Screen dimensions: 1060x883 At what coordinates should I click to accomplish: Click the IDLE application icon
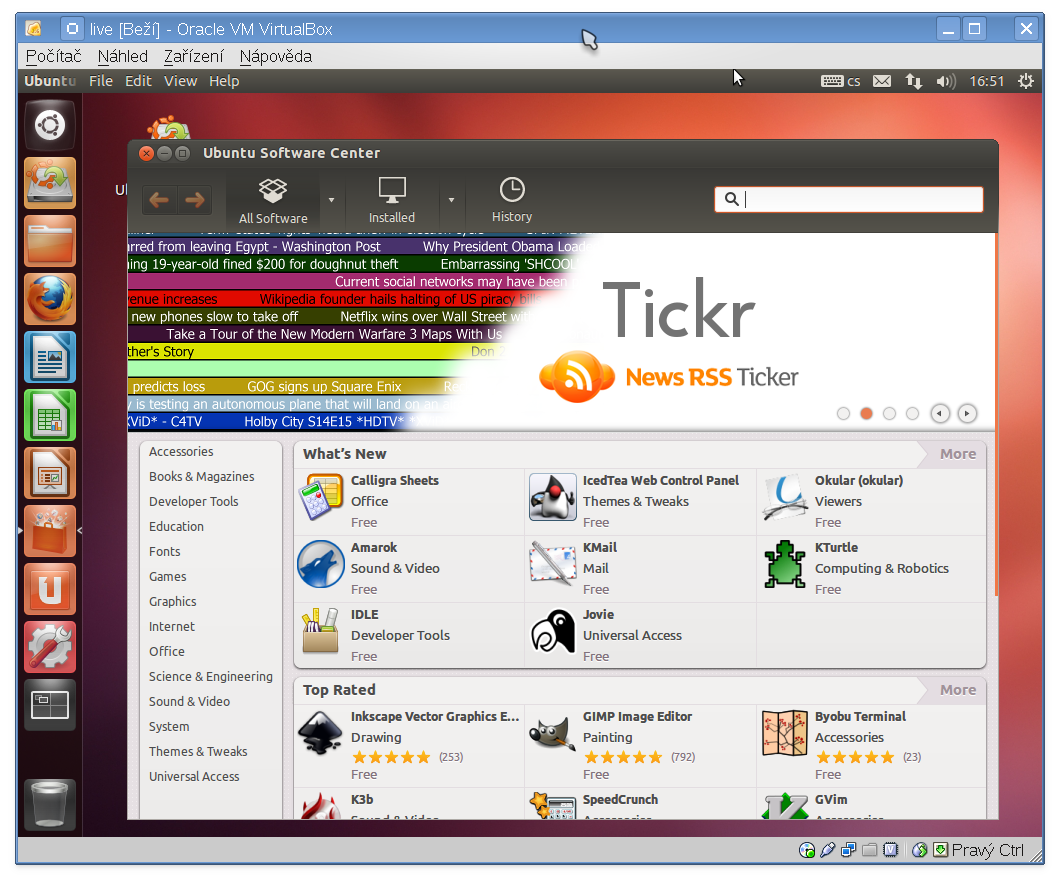pos(320,631)
